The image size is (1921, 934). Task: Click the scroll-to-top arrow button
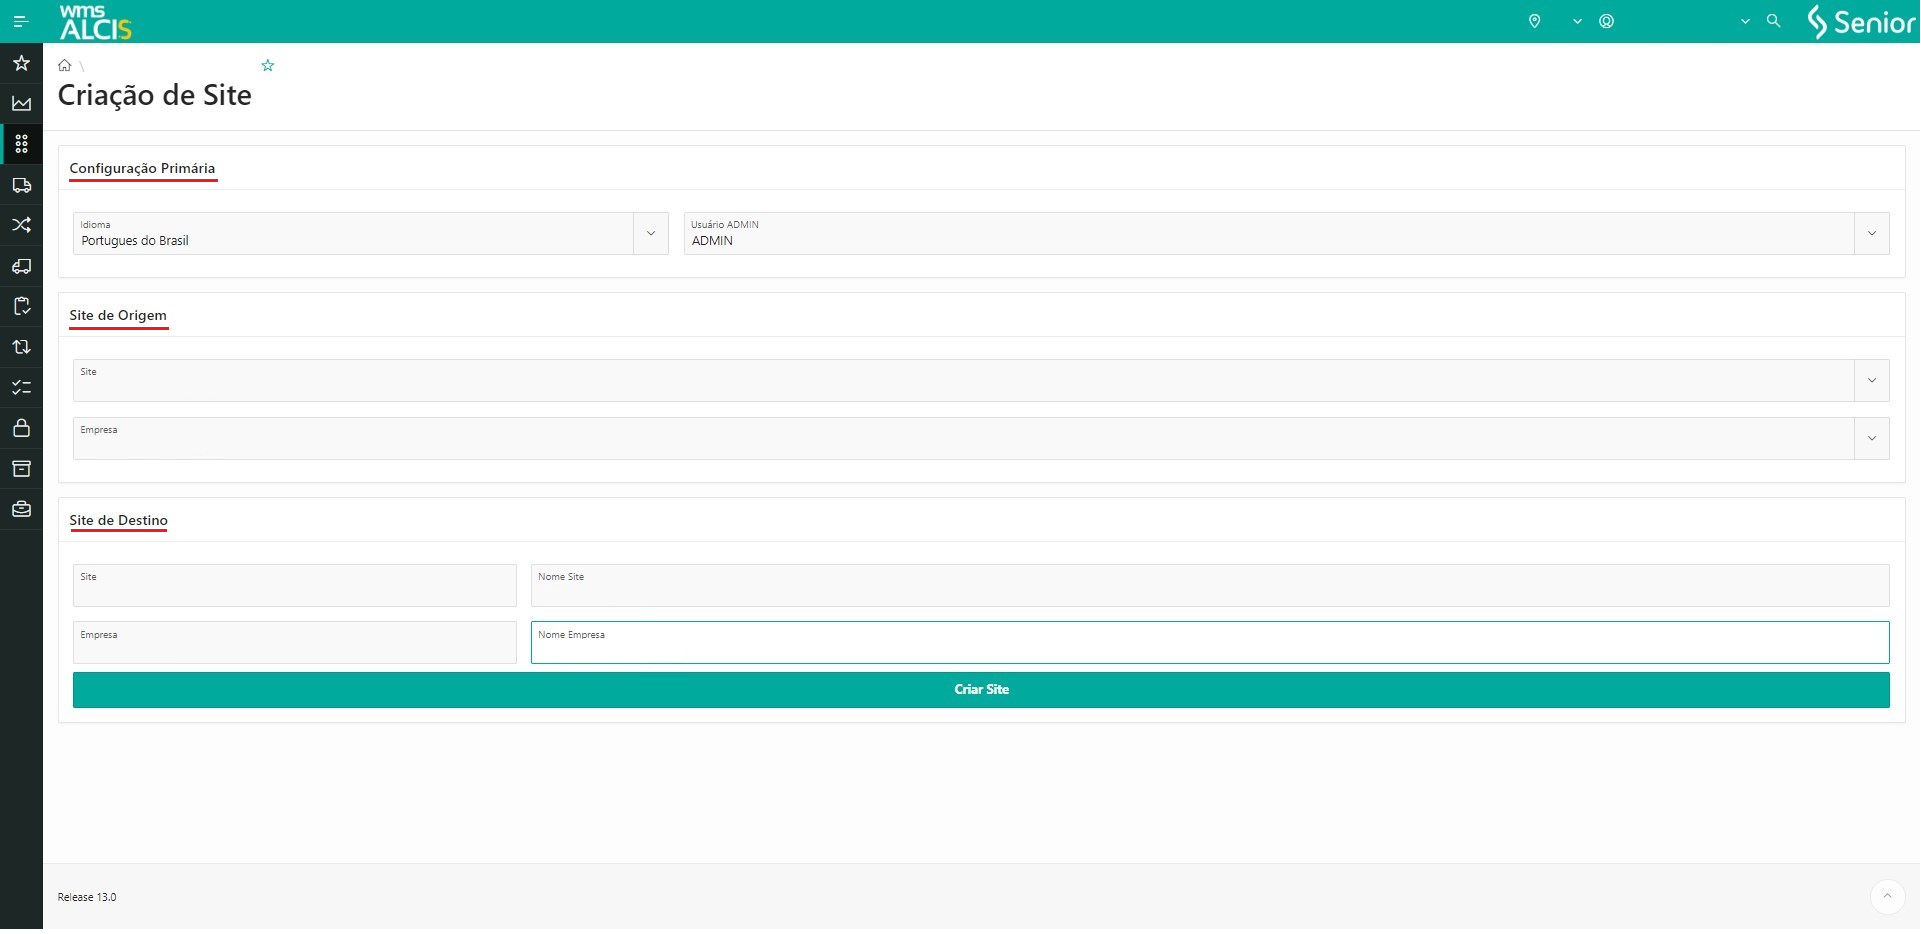pos(1888,897)
